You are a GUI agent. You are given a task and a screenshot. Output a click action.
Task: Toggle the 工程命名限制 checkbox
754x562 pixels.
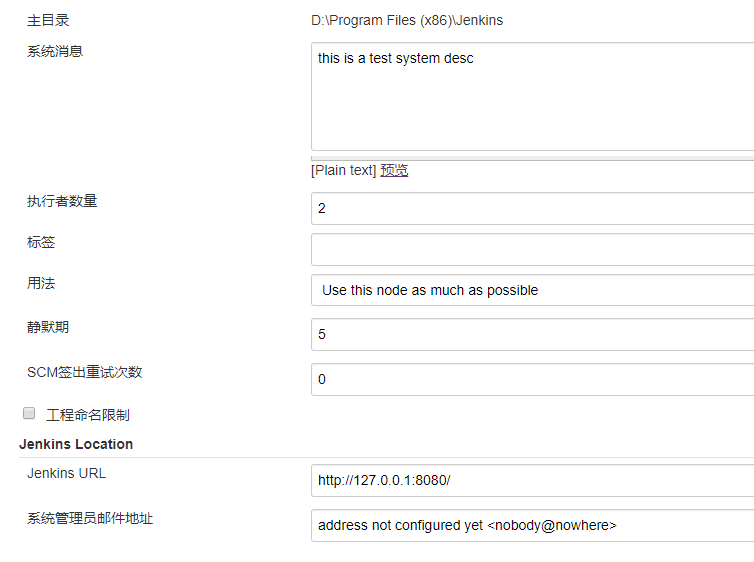pyautogui.click(x=29, y=413)
